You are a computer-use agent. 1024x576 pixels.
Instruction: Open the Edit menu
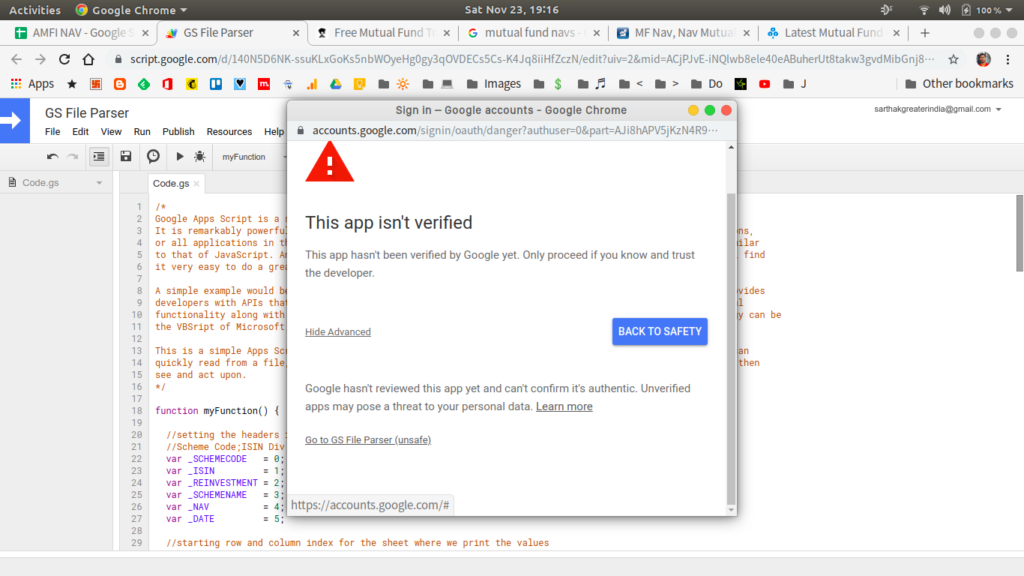click(x=80, y=131)
